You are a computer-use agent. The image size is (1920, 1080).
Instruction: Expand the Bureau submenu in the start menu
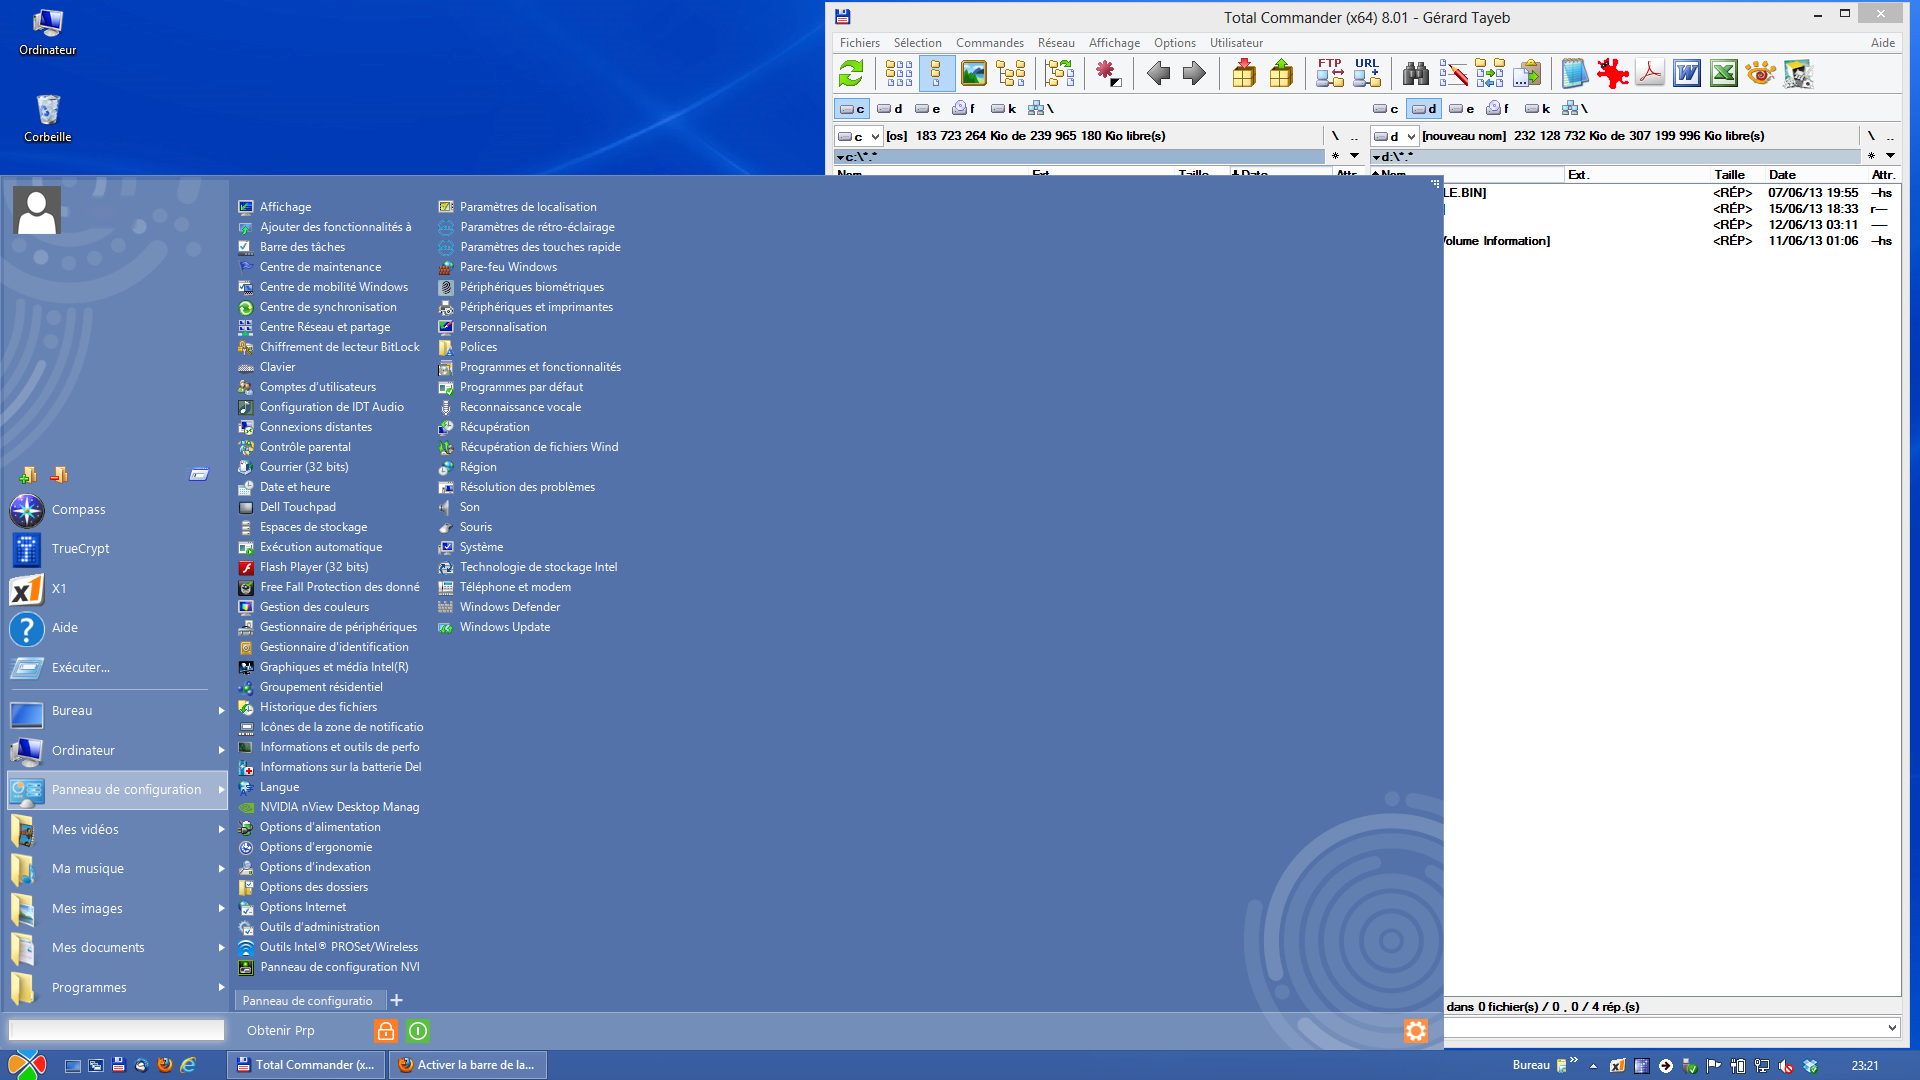tap(221, 711)
